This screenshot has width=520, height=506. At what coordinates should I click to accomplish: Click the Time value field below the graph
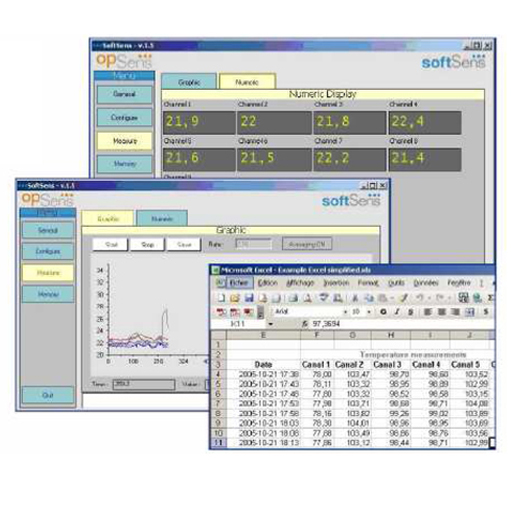[x=144, y=384]
